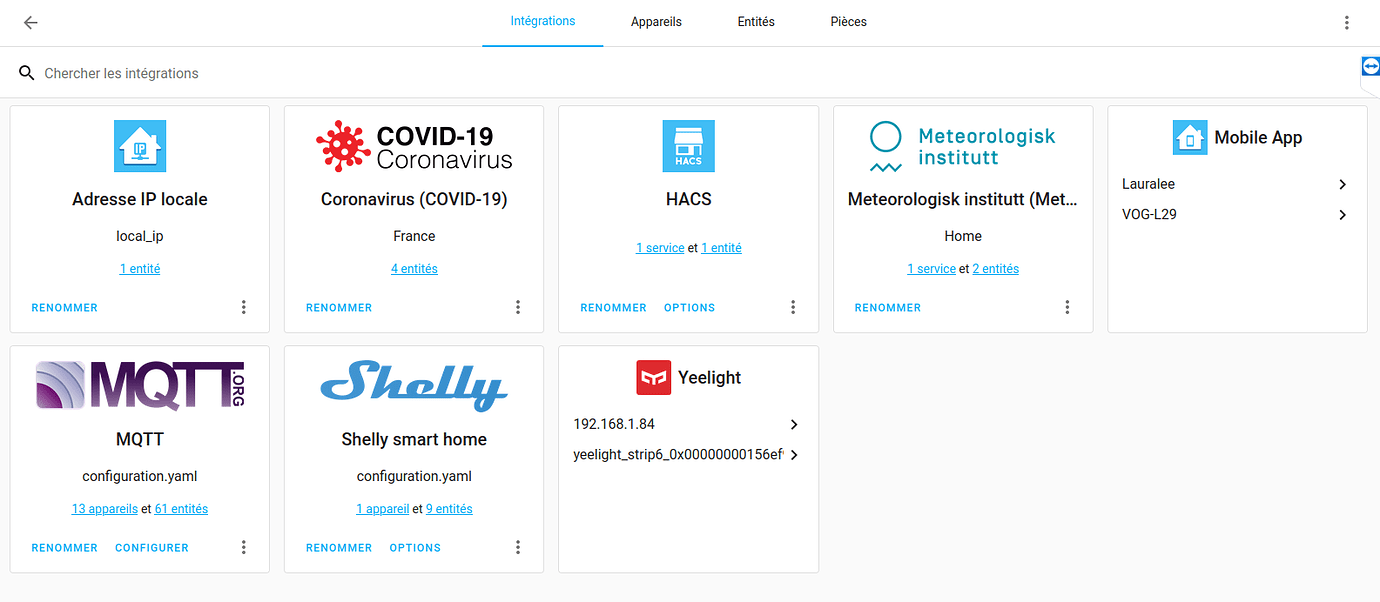Click RENOMMER on the Coronavirus card
Image resolution: width=1380 pixels, height=602 pixels.
pyautogui.click(x=339, y=308)
